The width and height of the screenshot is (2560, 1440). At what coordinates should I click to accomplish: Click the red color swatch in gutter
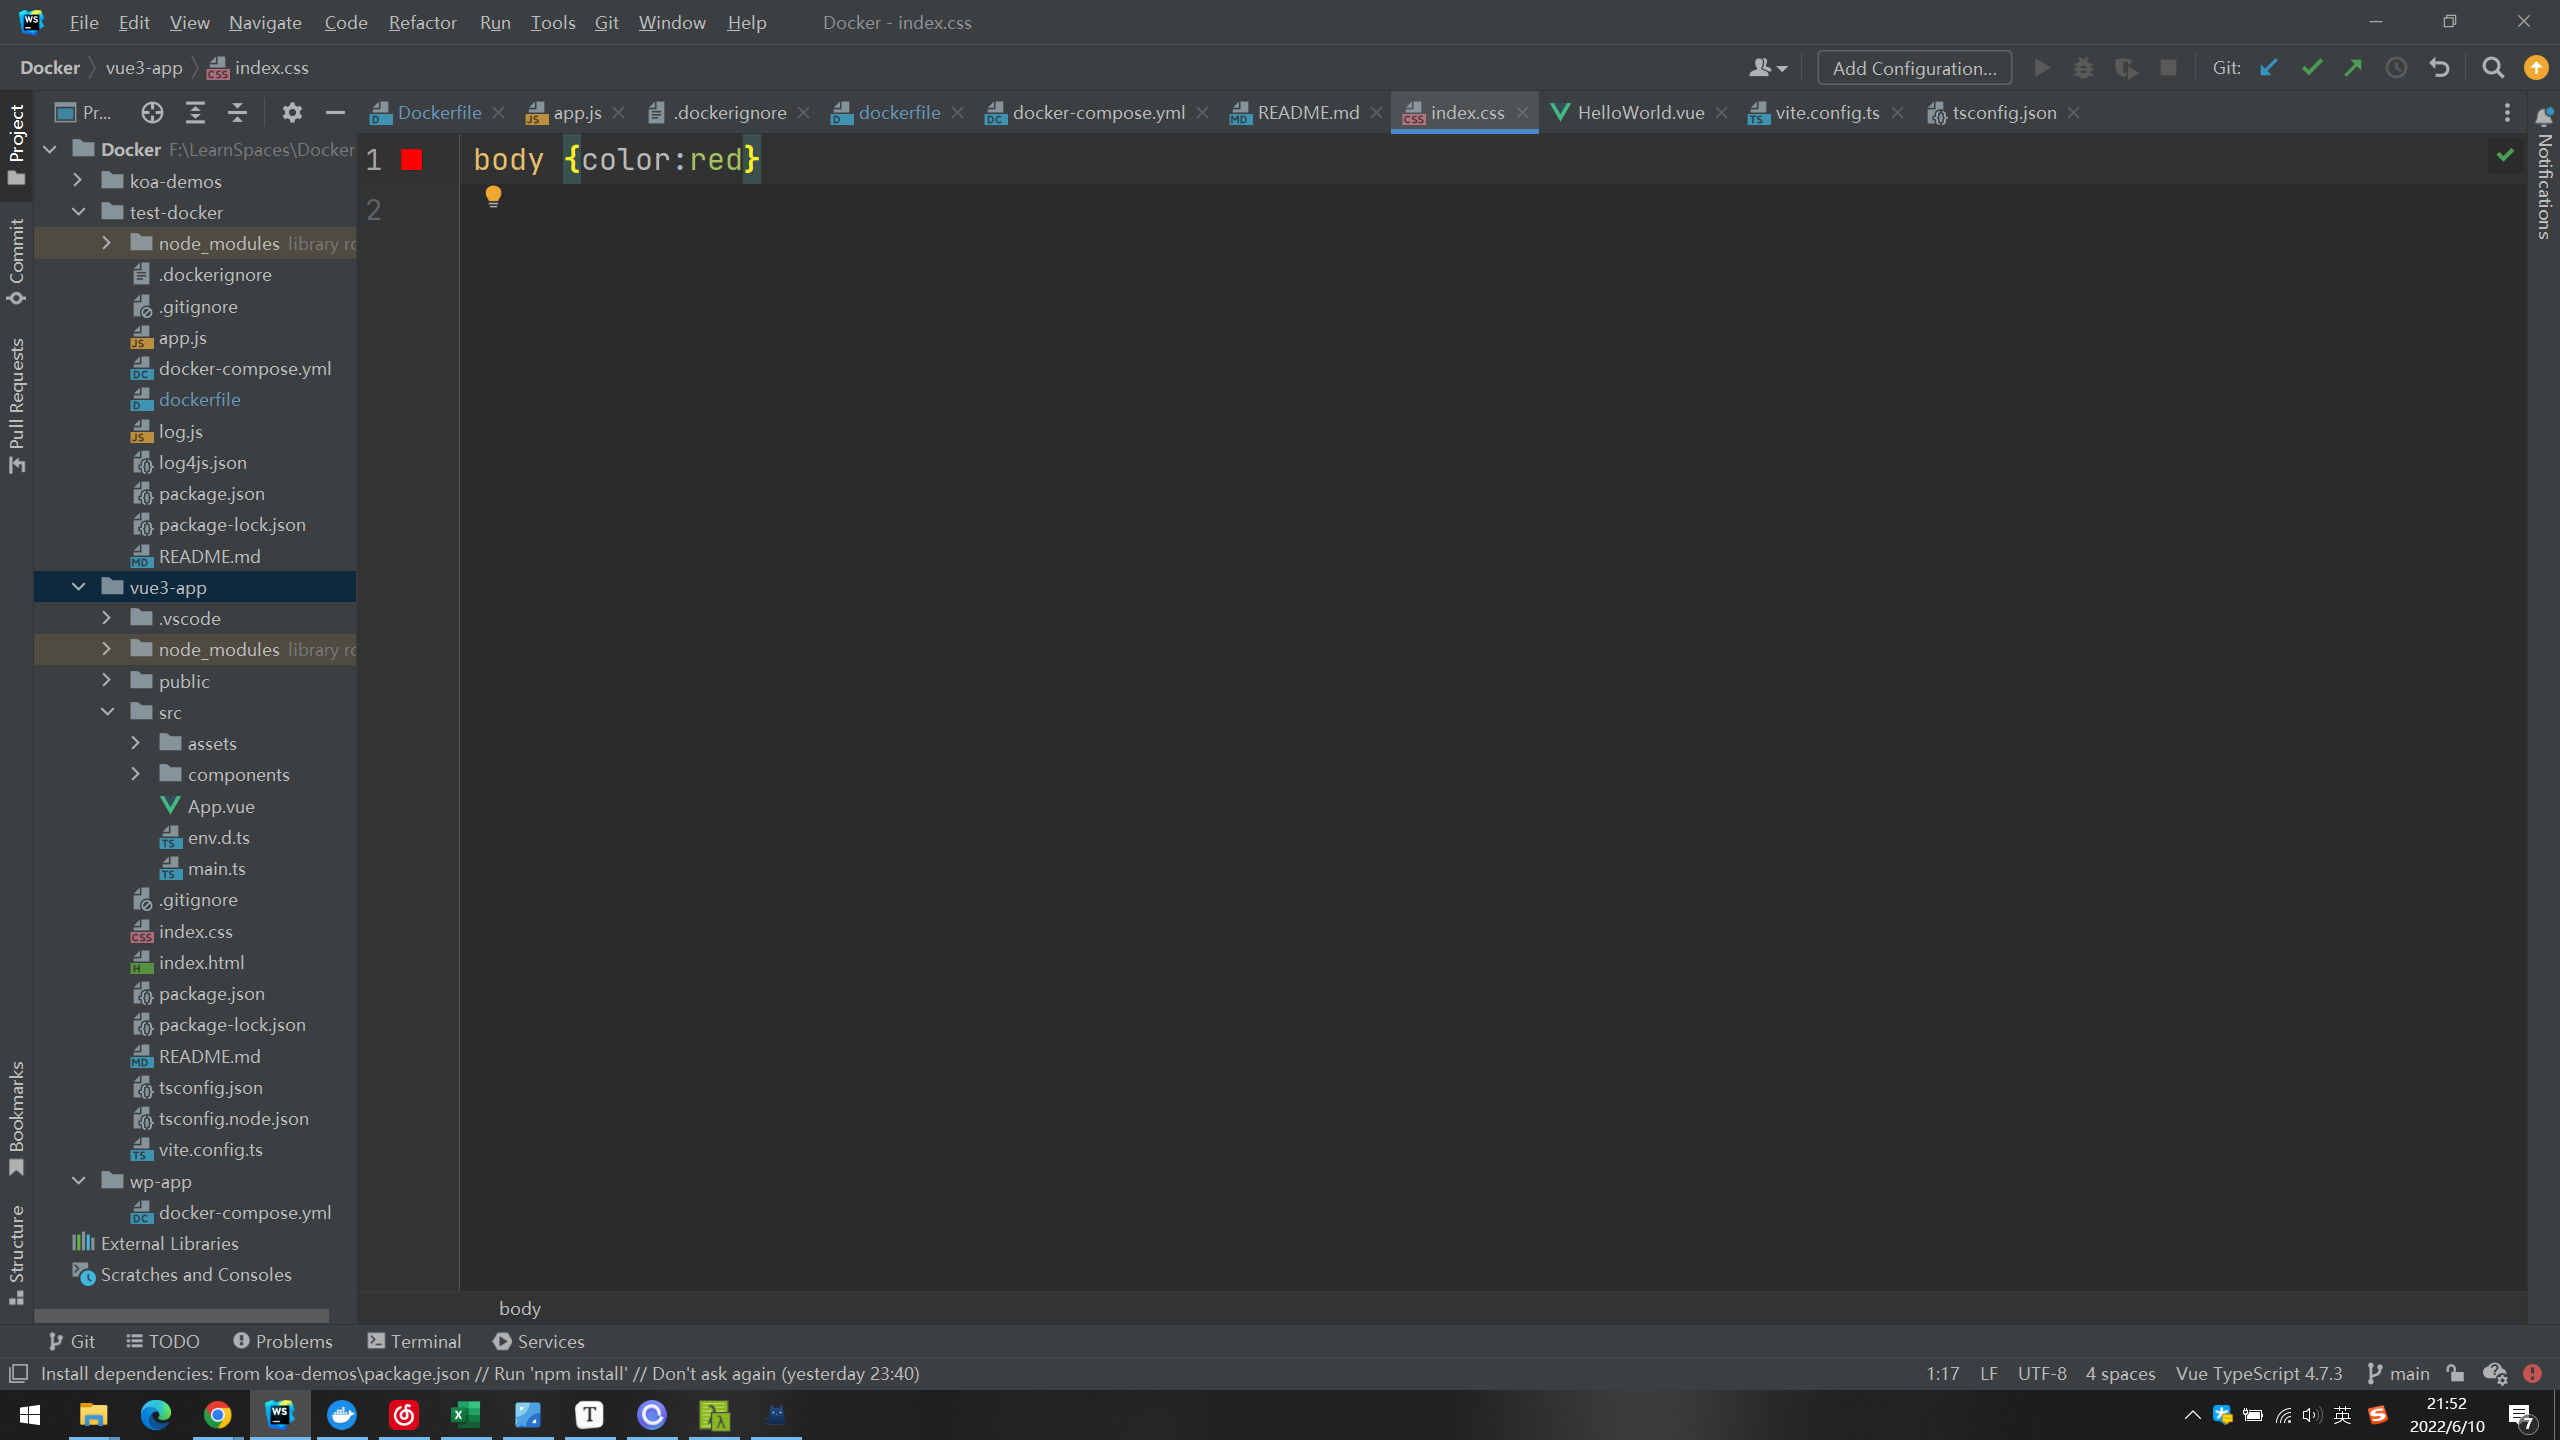click(x=412, y=160)
